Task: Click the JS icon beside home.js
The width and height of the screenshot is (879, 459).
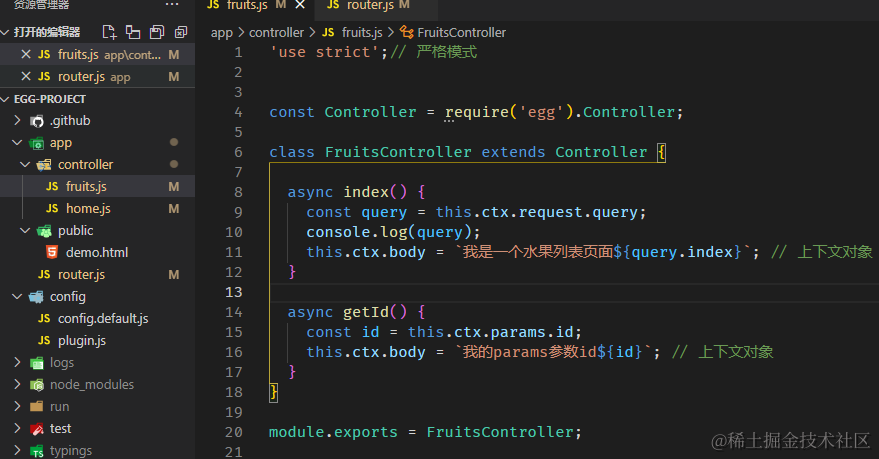Action: point(52,208)
